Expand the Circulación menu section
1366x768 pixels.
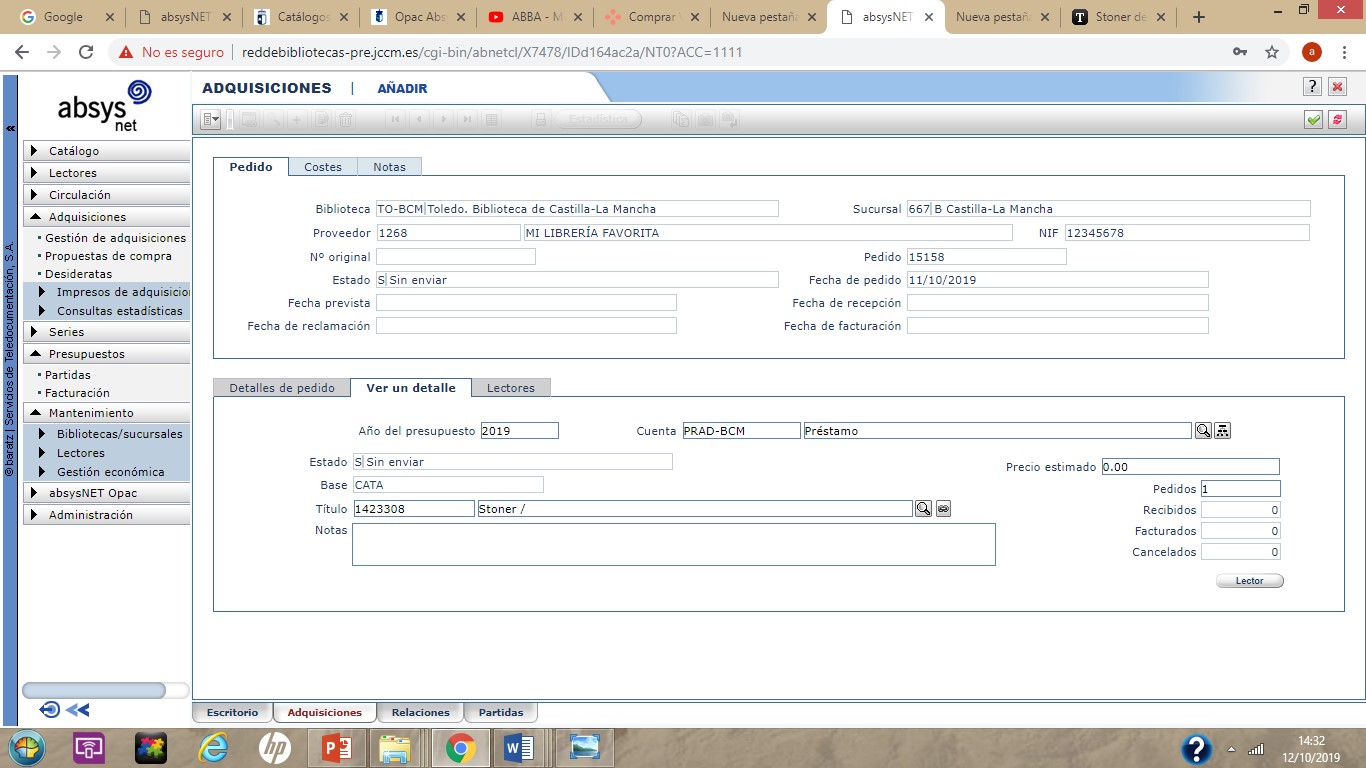click(106, 195)
